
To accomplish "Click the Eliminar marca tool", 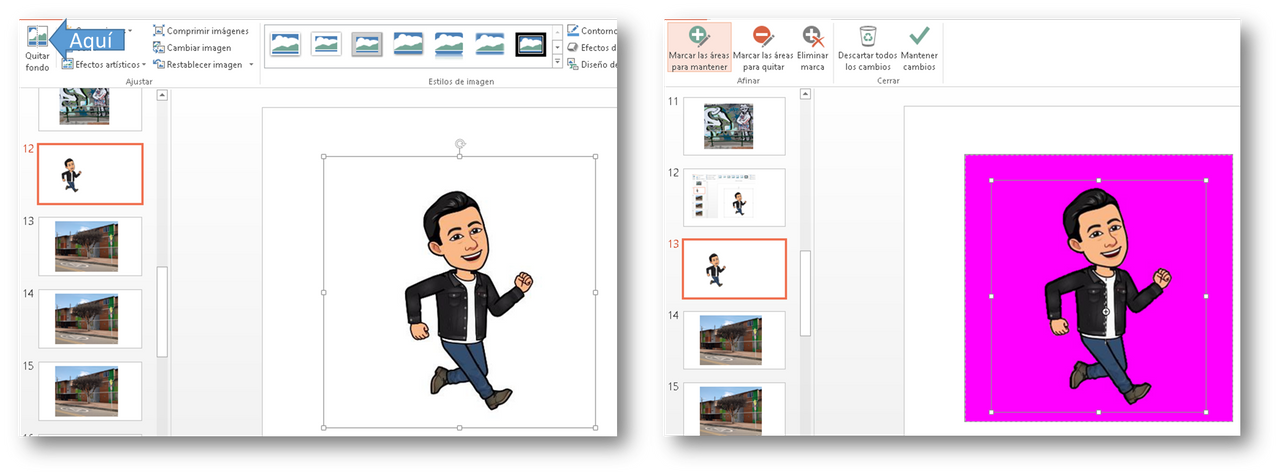I will tap(812, 48).
